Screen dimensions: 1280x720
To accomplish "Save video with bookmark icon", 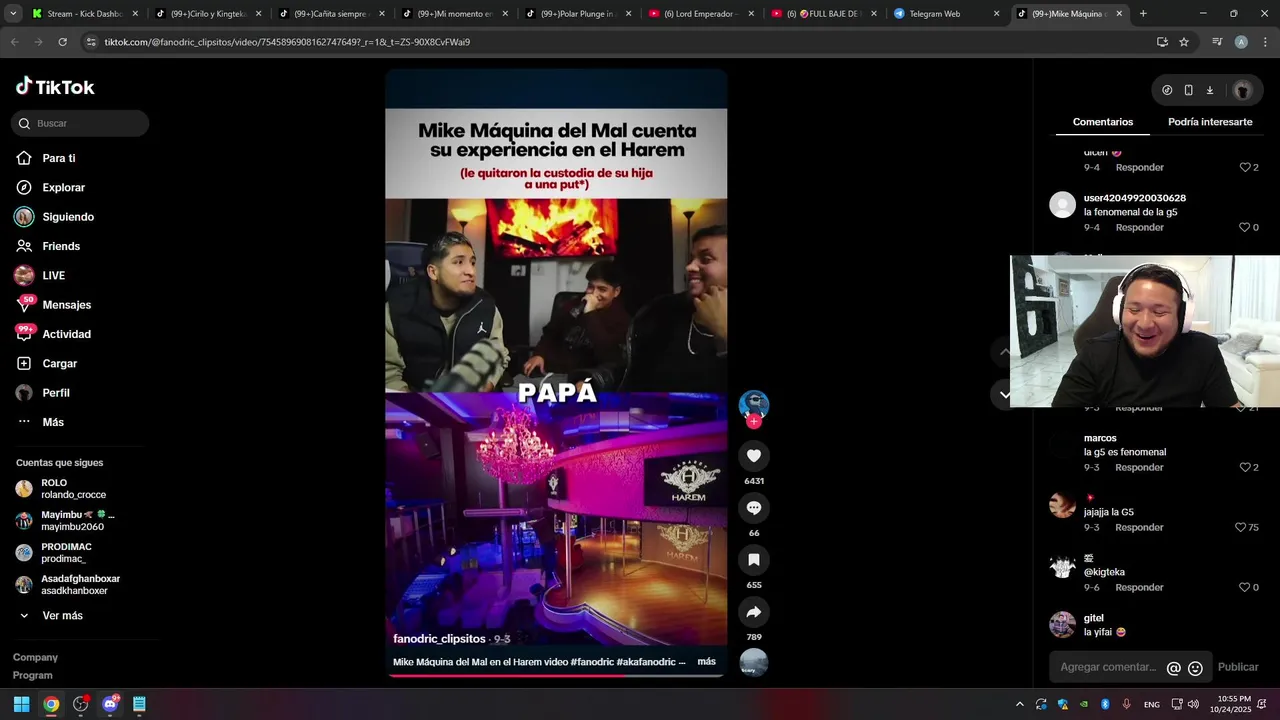I will tap(754, 560).
